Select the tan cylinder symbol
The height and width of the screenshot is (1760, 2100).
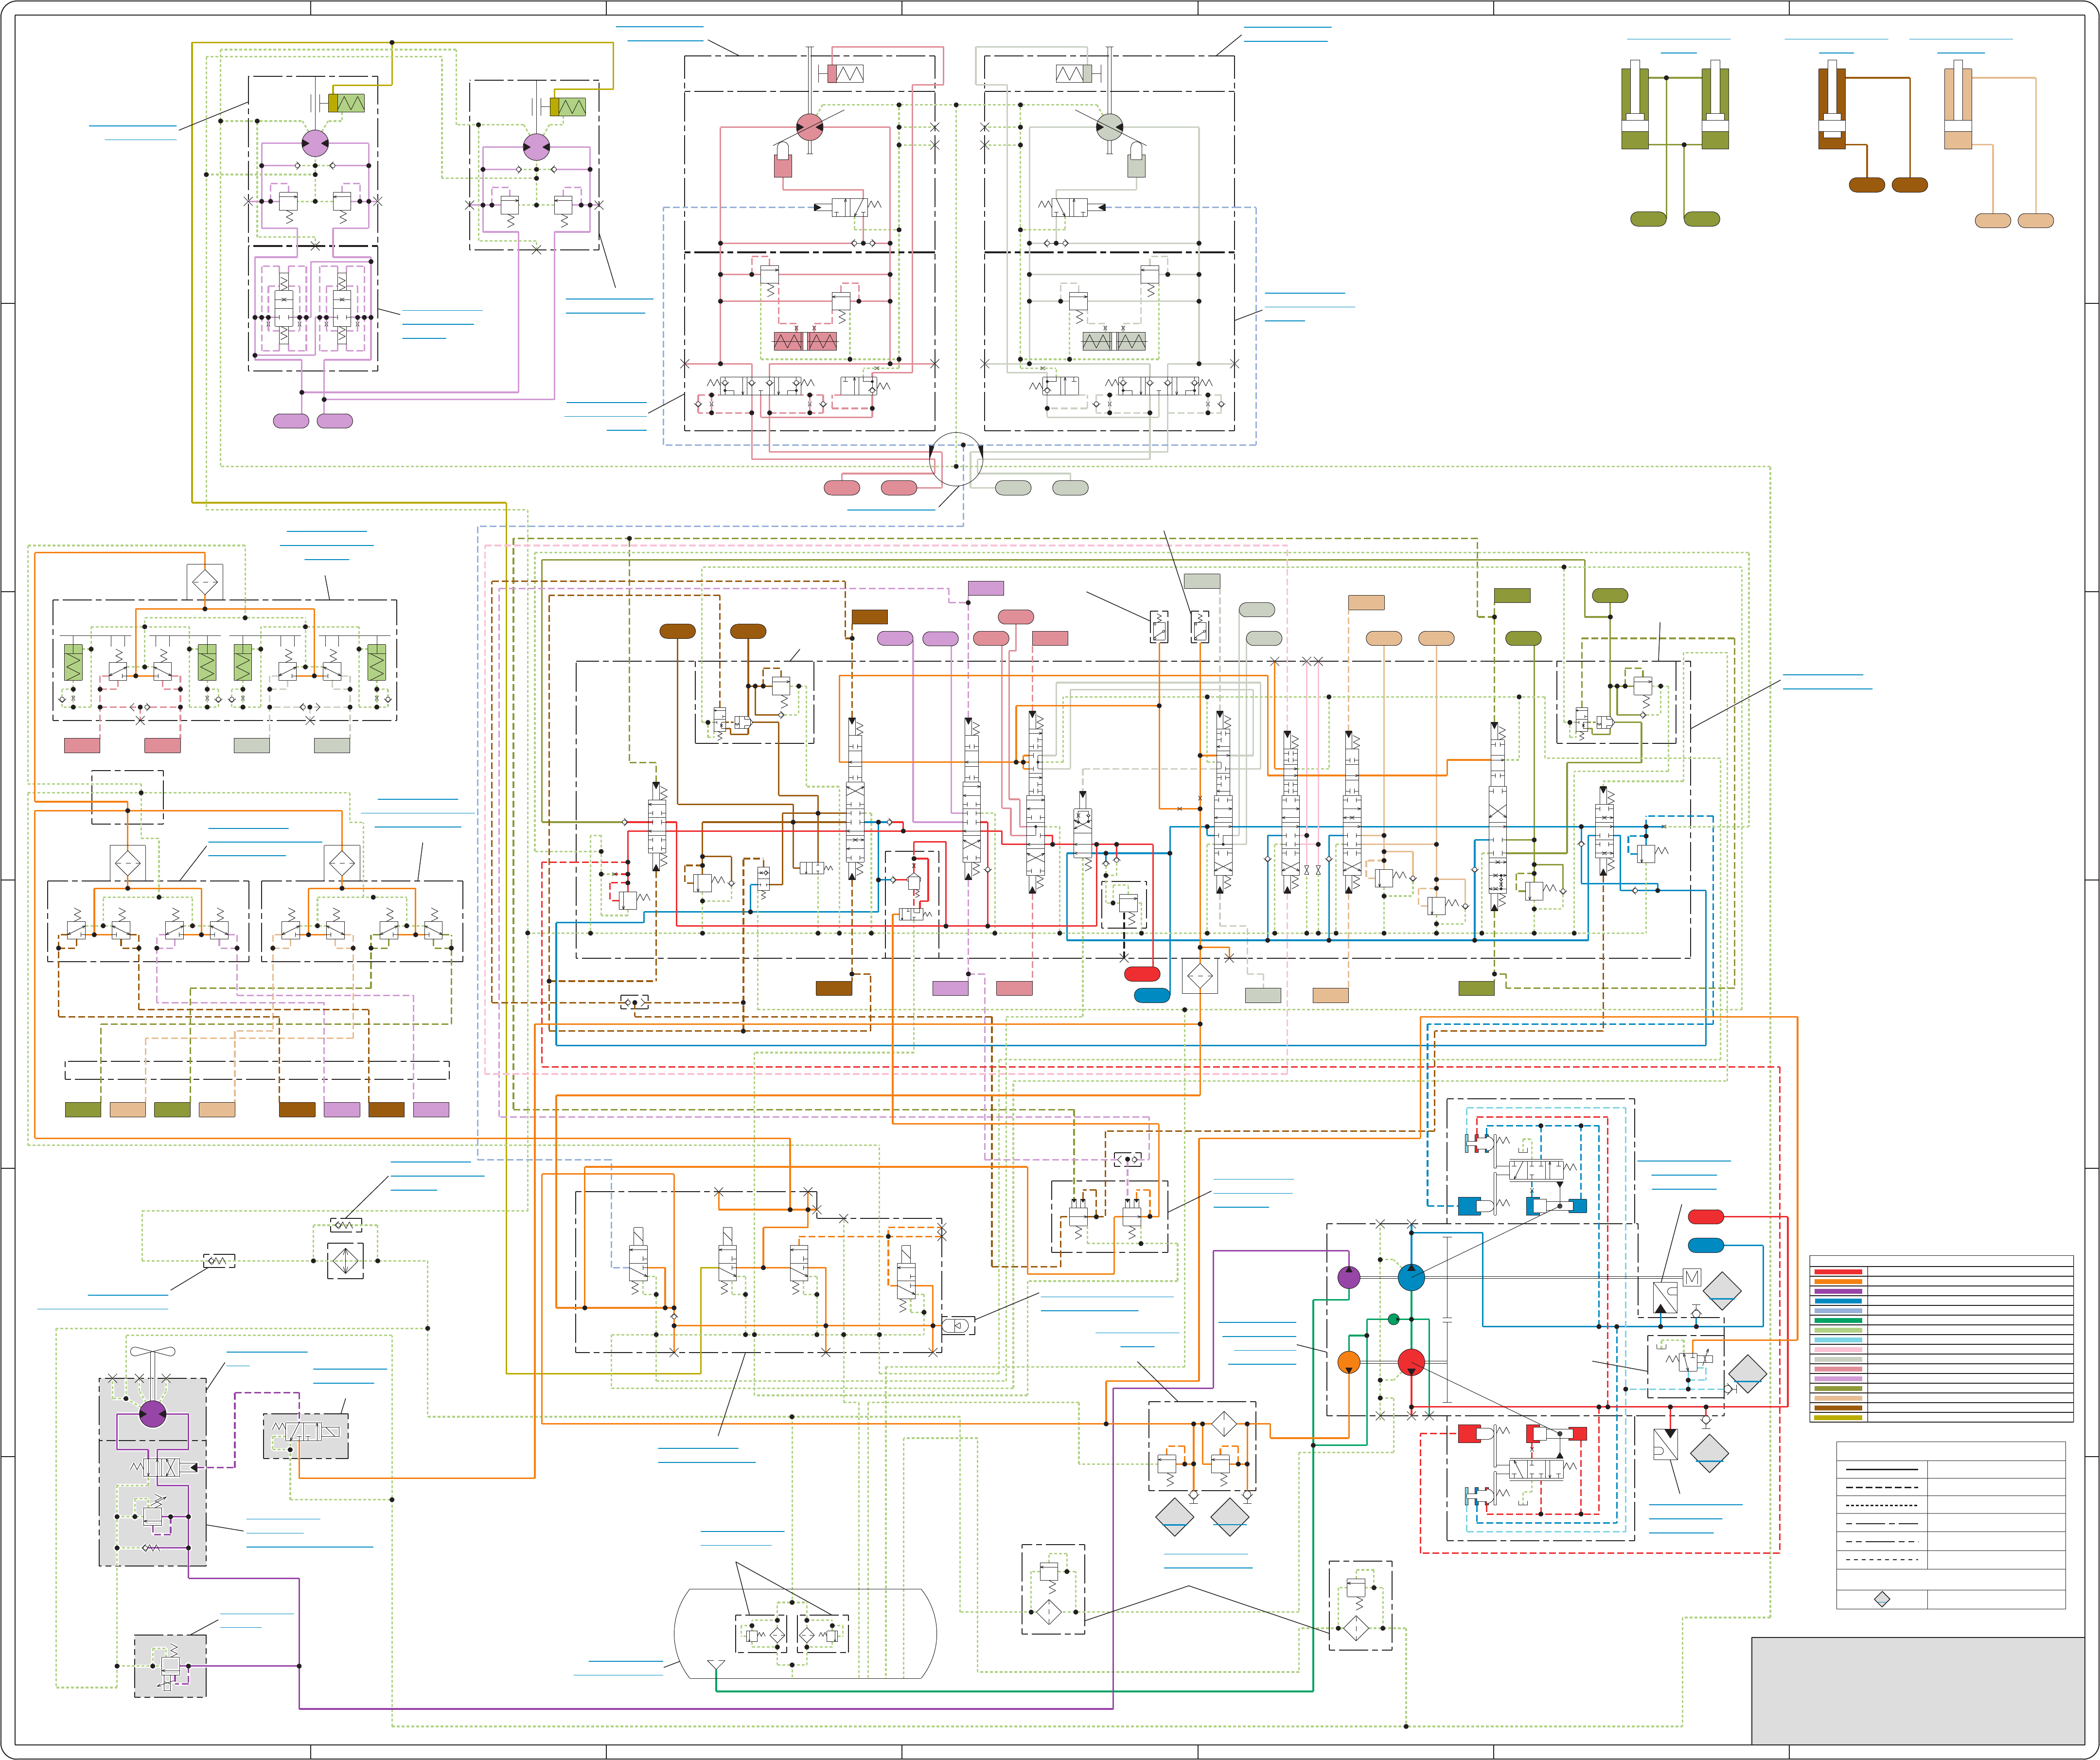click(1958, 104)
